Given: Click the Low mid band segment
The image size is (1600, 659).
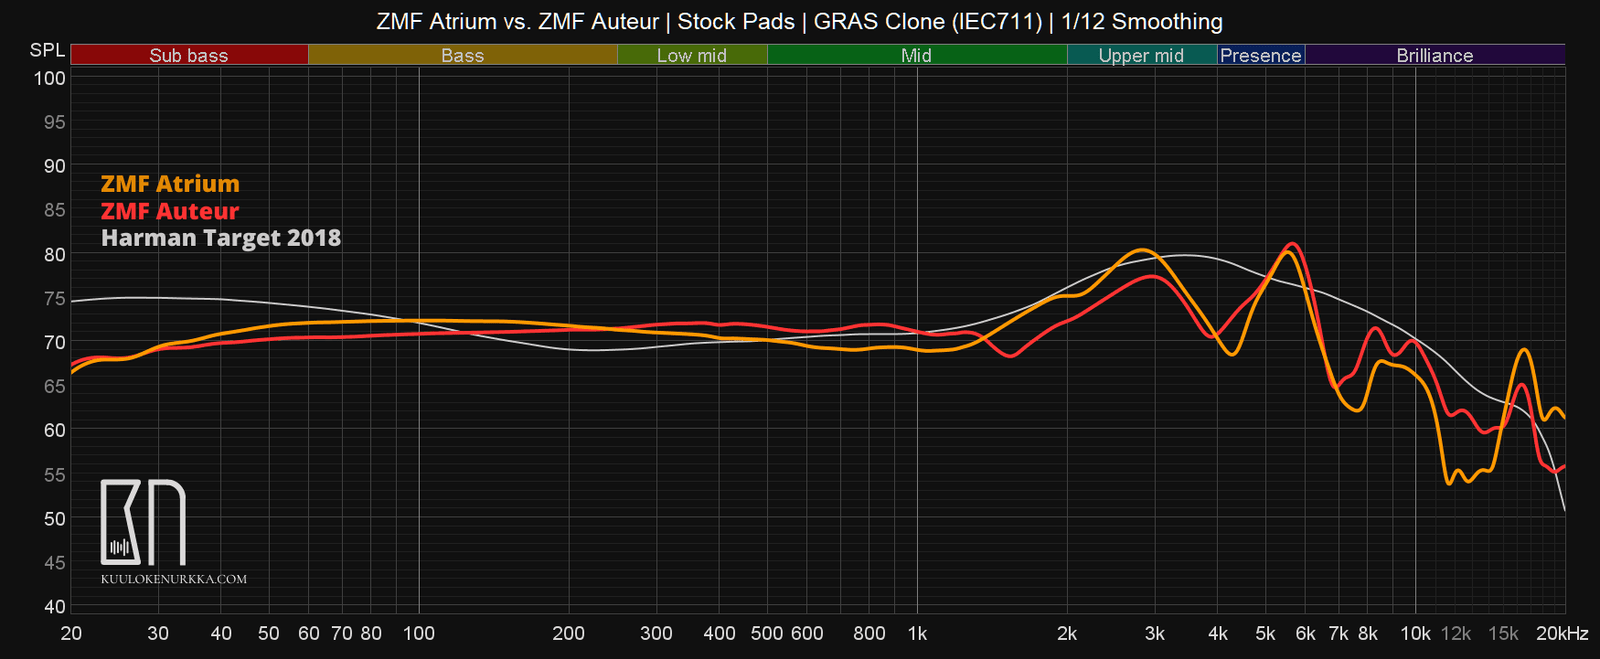Looking at the screenshot, I should (x=692, y=56).
